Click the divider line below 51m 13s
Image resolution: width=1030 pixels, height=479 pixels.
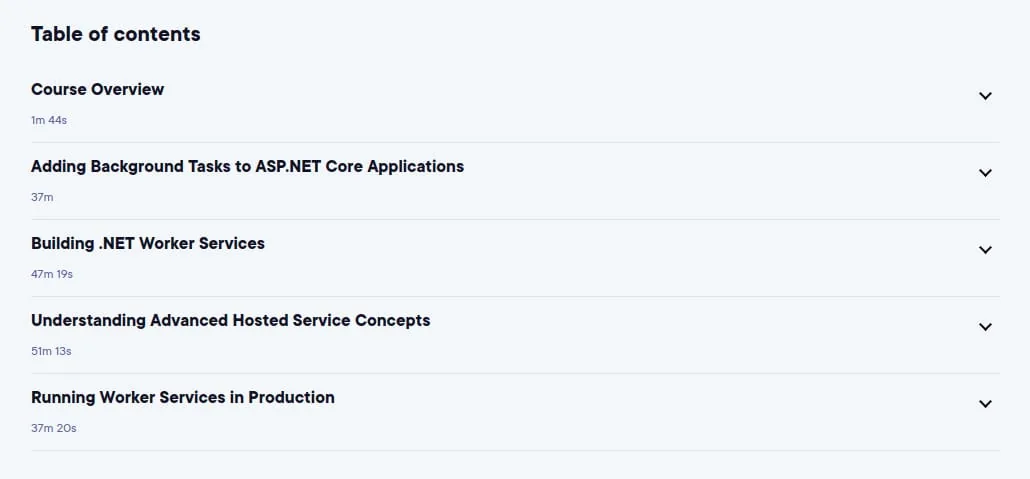pyautogui.click(x=515, y=373)
